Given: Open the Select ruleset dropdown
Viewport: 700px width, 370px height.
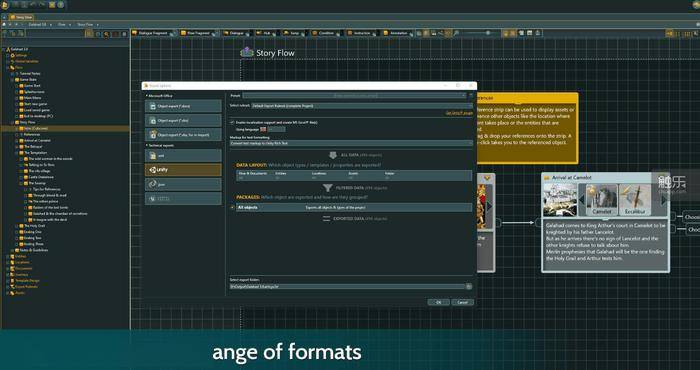Looking at the screenshot, I should (x=362, y=106).
